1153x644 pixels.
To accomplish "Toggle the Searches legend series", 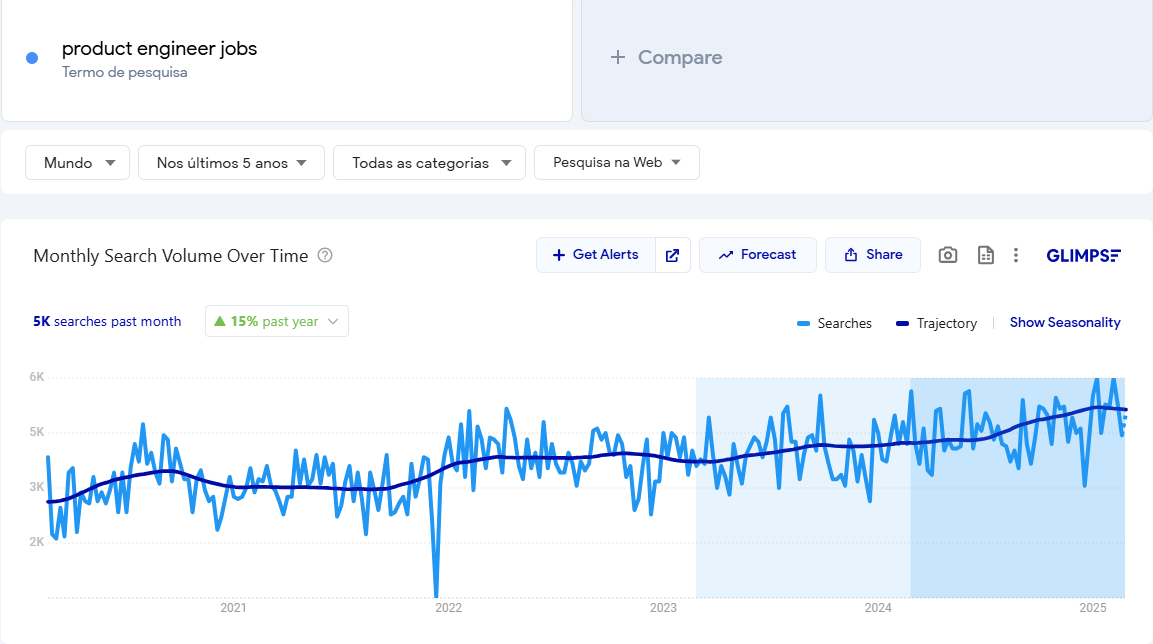I will [x=834, y=323].
